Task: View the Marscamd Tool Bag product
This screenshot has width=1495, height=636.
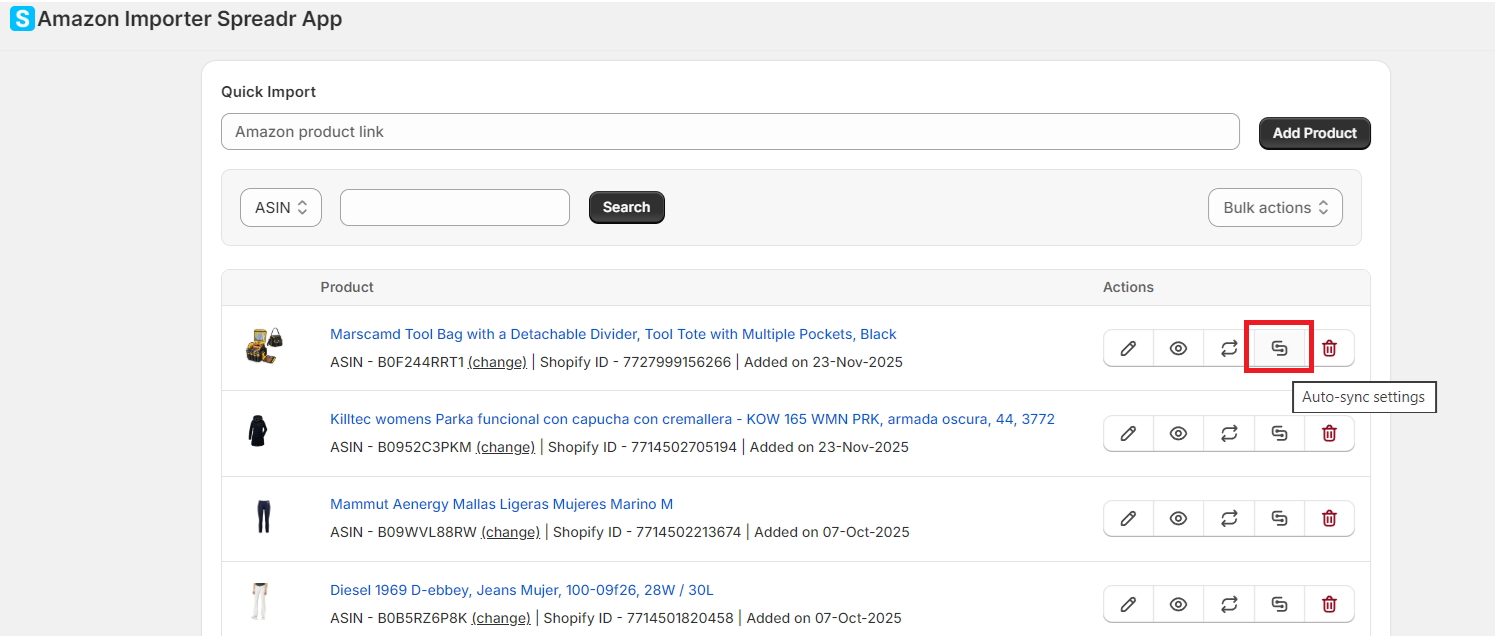Action: click(1179, 348)
